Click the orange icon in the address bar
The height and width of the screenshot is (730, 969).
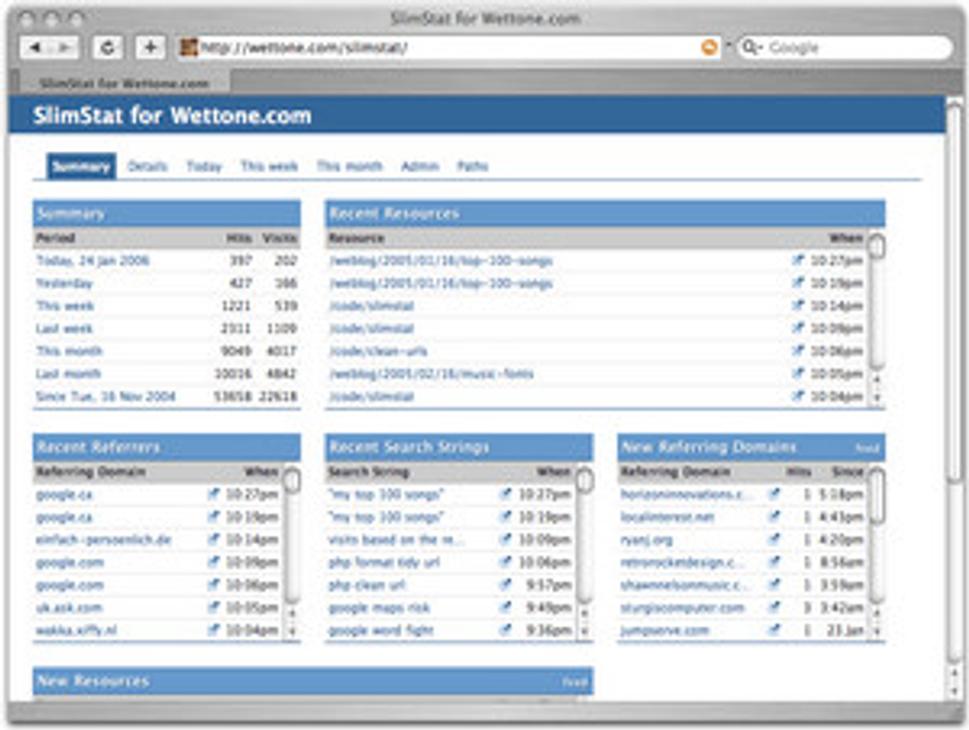tap(709, 47)
